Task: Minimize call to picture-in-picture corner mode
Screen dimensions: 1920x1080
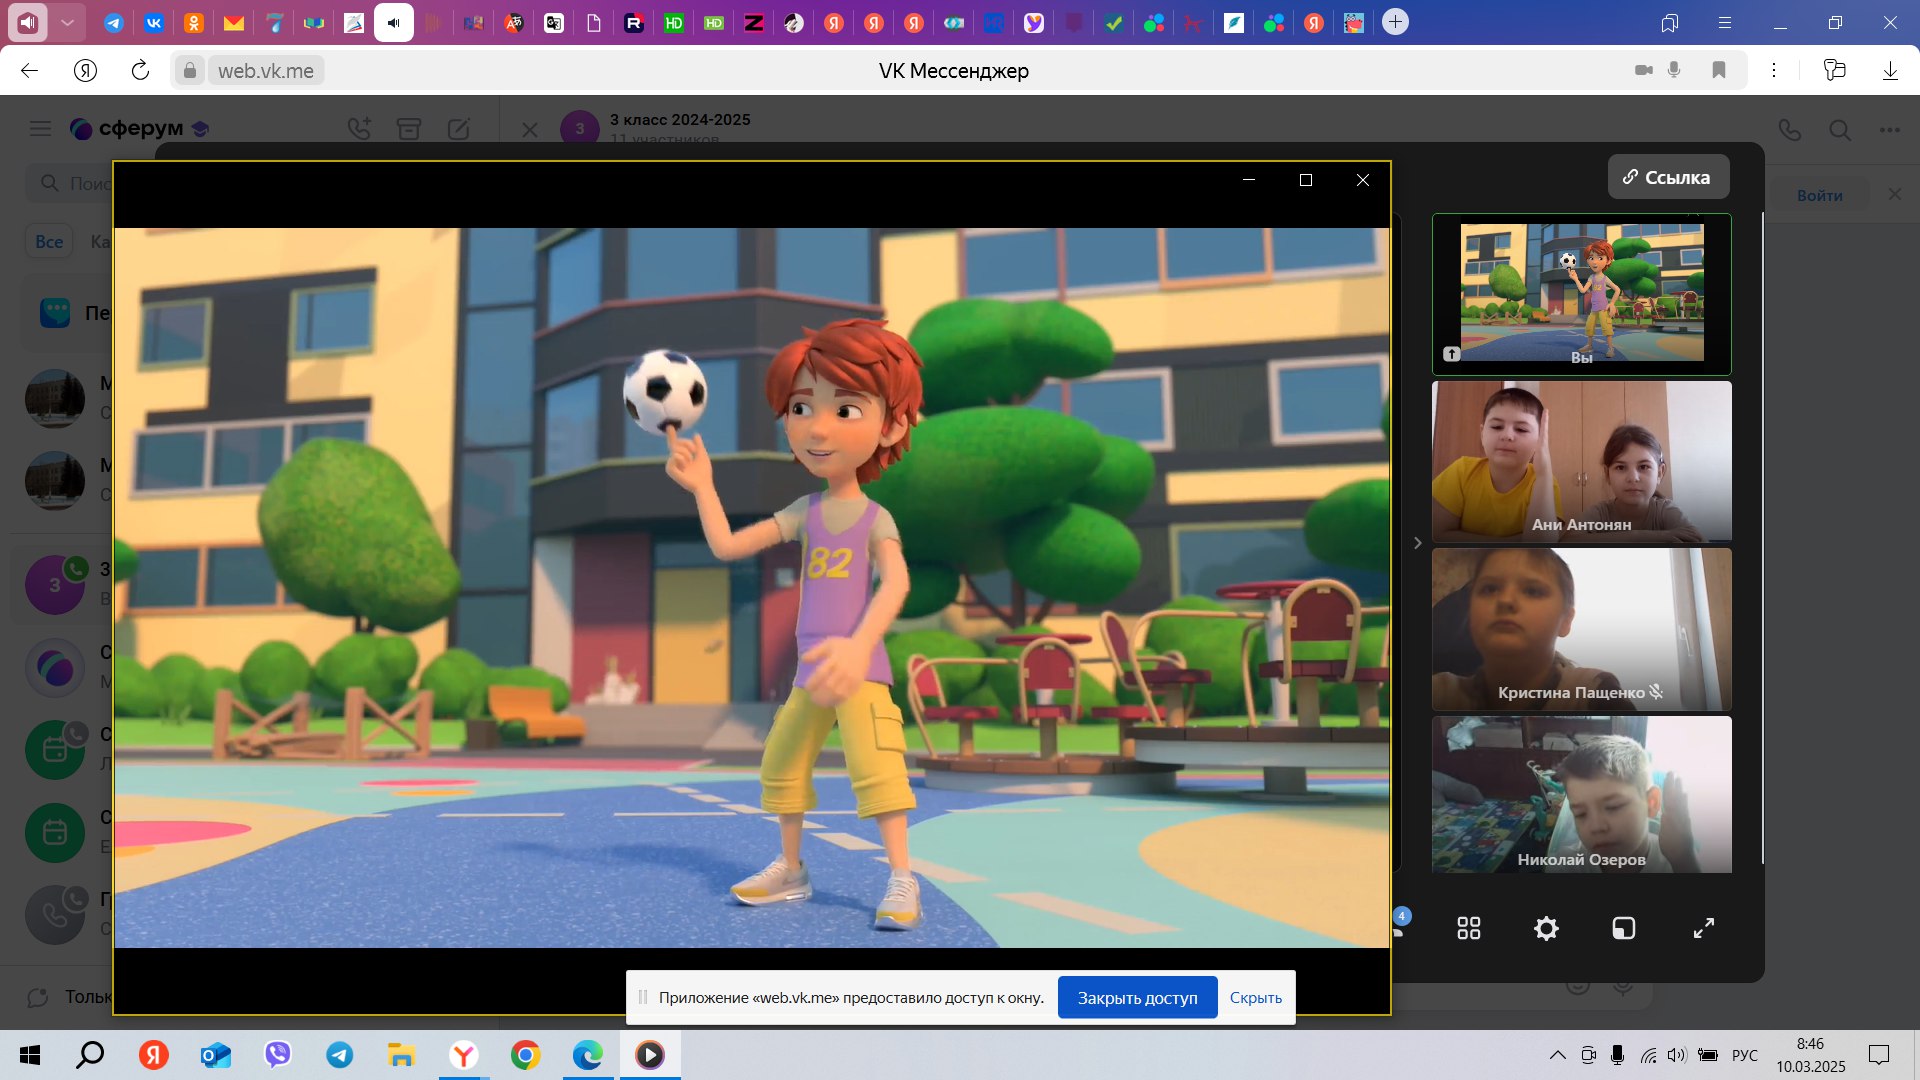Action: 1624,929
